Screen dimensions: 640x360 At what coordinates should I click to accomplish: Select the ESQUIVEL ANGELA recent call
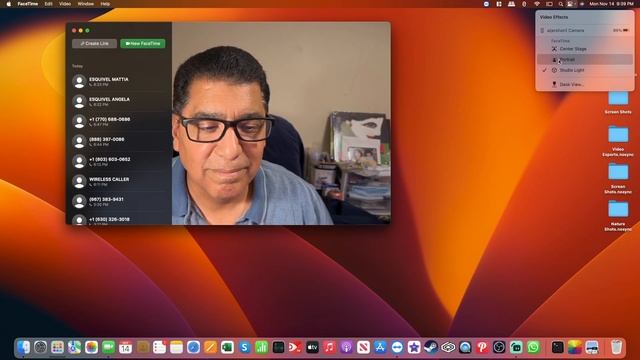pos(120,102)
